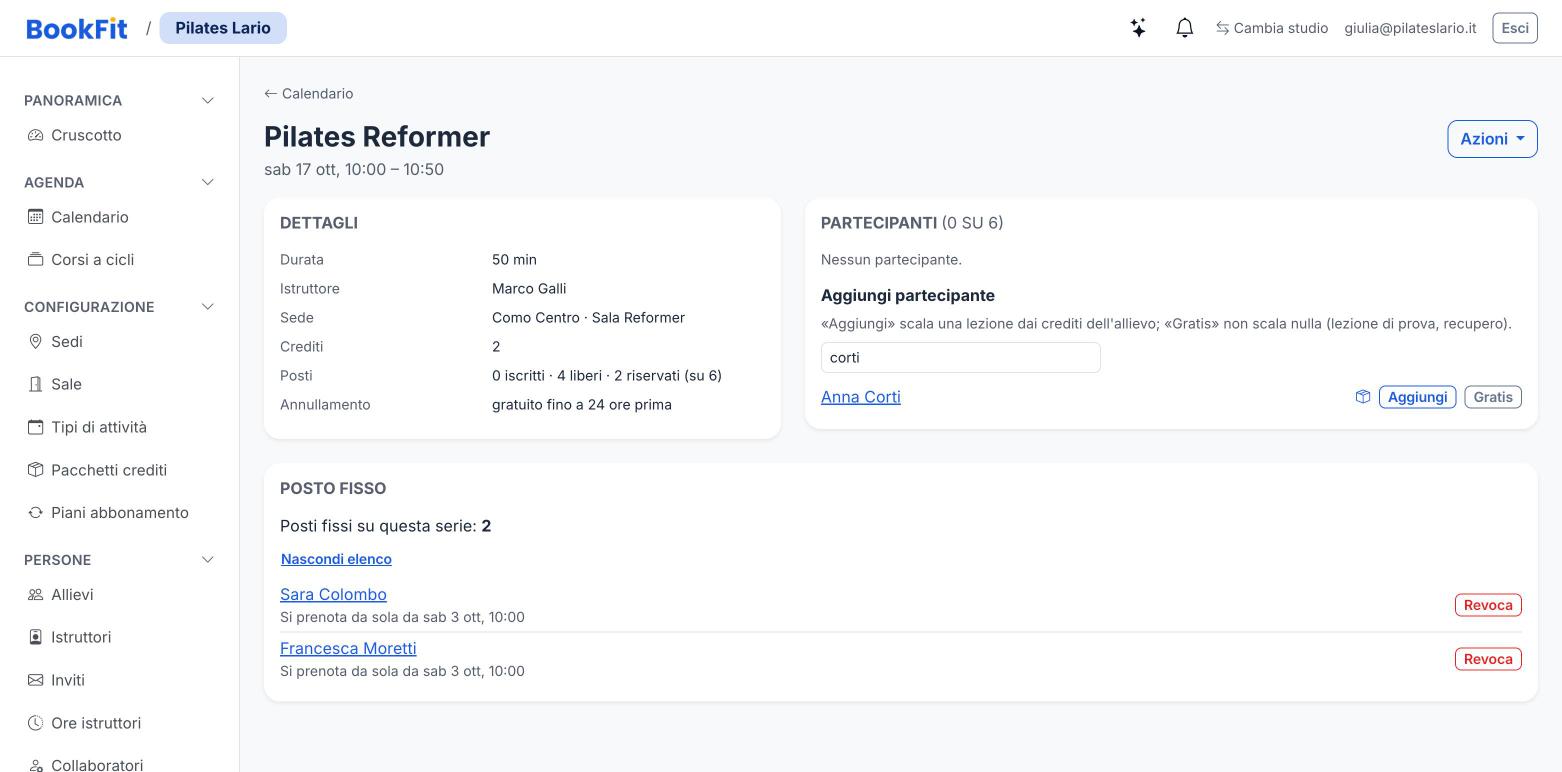The width and height of the screenshot is (1562, 772).
Task: Click the Tipi di attività icon
Action: [35, 427]
